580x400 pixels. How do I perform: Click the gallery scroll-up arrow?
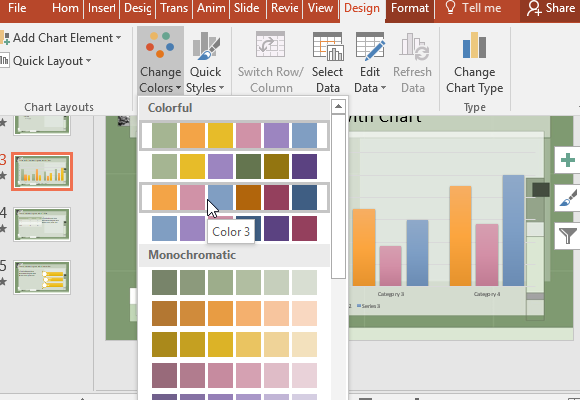338,107
